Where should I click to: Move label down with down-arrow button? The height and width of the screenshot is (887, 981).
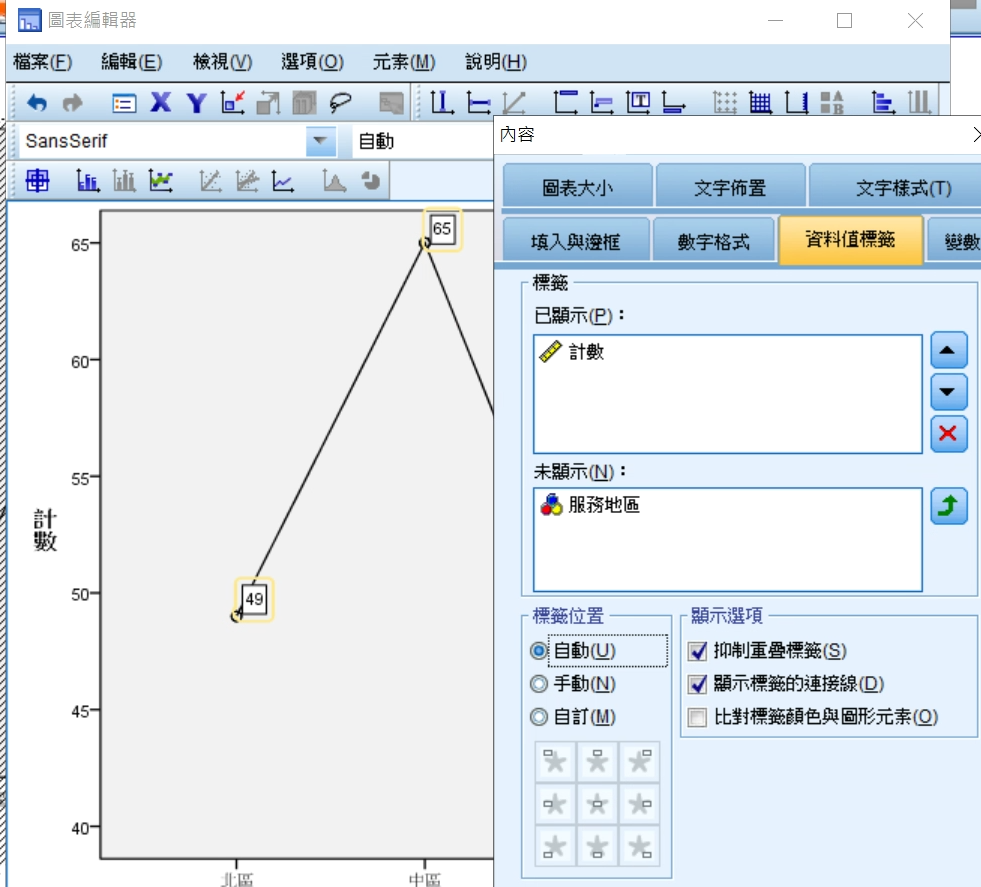(948, 392)
